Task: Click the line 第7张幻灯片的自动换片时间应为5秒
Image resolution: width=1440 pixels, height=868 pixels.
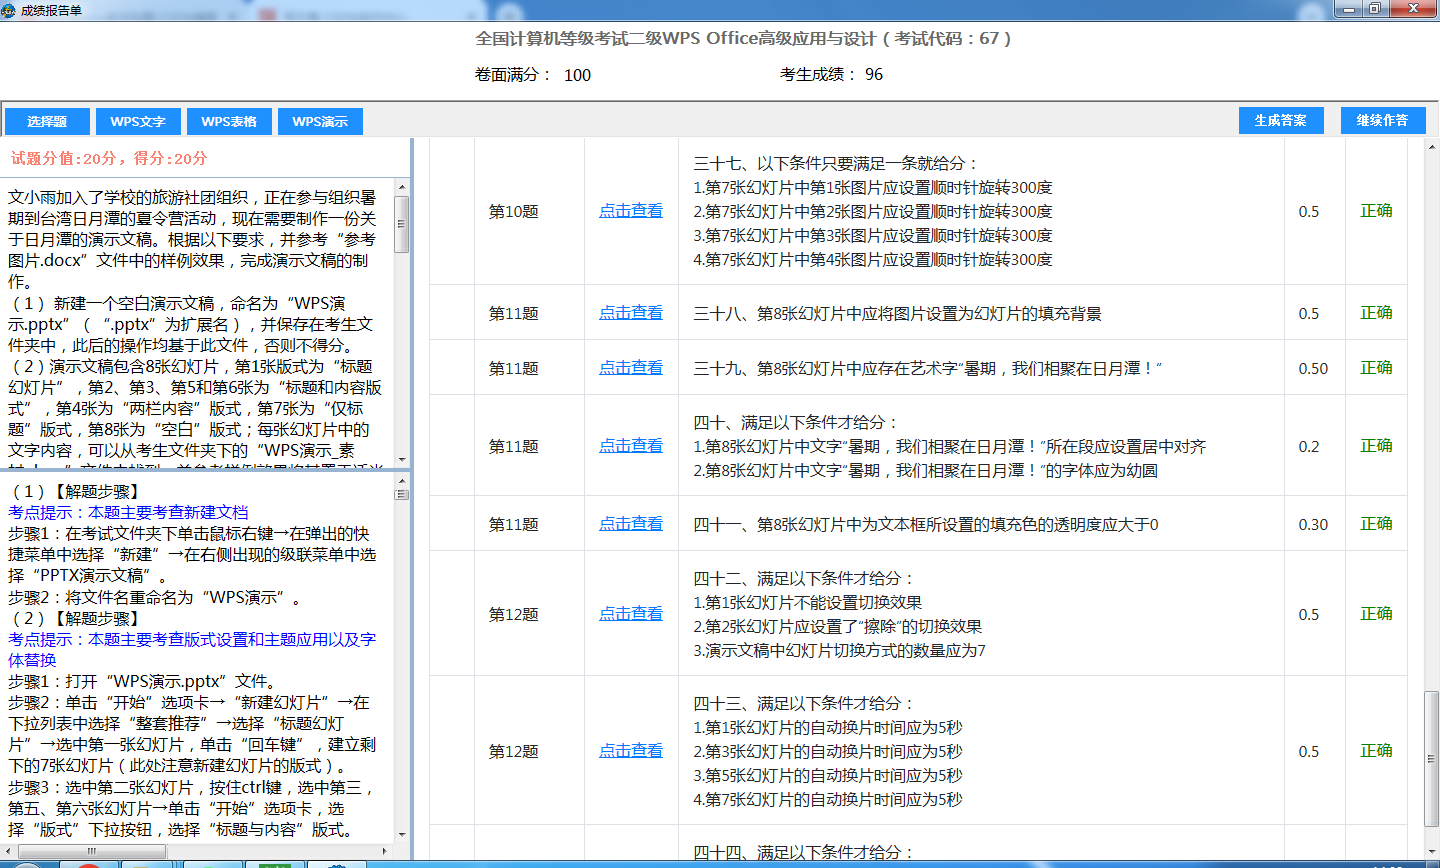Action: click(828, 800)
